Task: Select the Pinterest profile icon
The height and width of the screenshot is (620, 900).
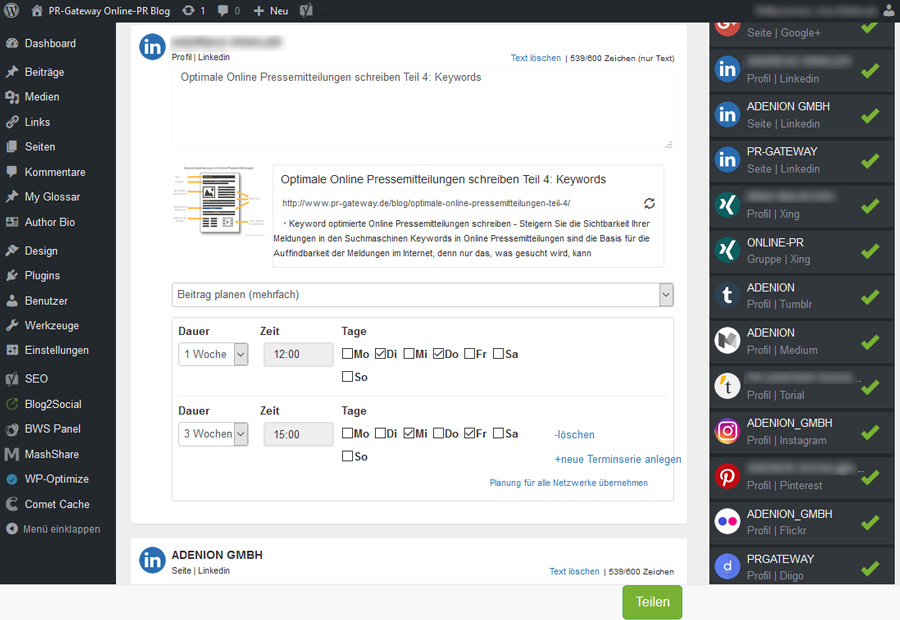Action: (x=727, y=476)
